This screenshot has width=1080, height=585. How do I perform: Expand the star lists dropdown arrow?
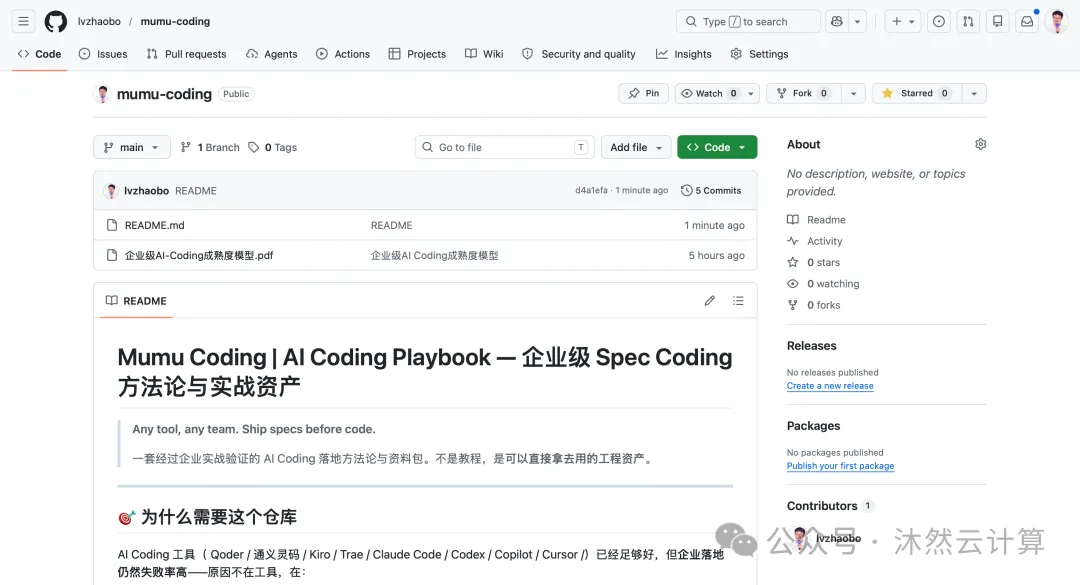tap(974, 93)
